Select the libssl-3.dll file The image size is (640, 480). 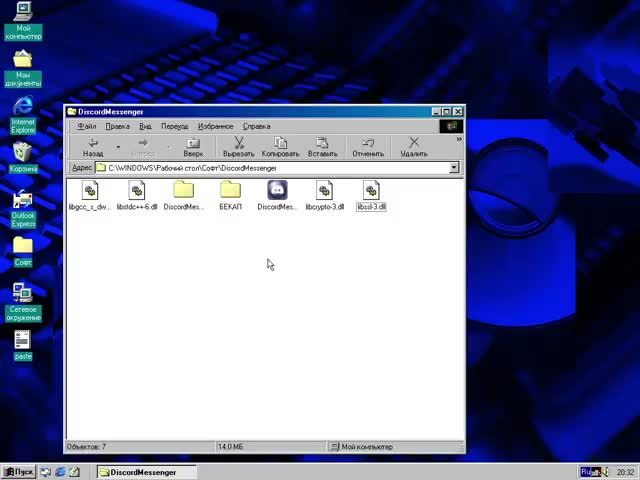[371, 190]
